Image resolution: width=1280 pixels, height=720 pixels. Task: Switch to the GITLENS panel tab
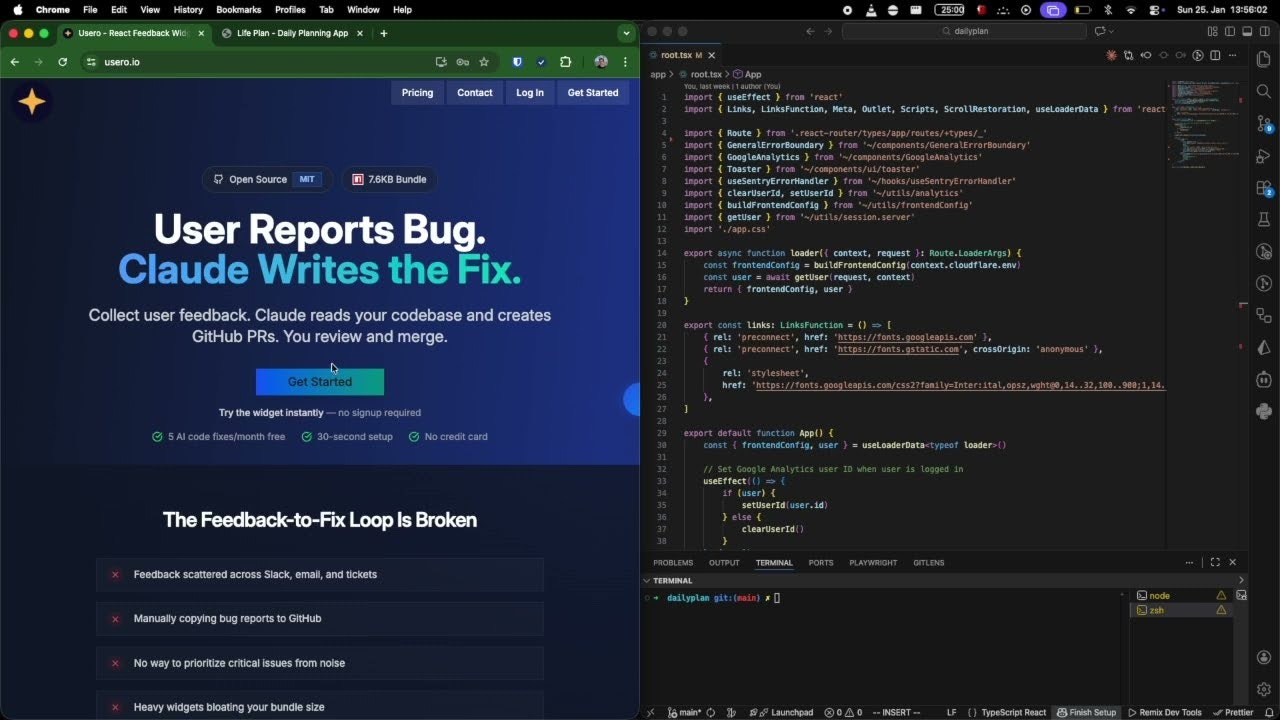[928, 563]
